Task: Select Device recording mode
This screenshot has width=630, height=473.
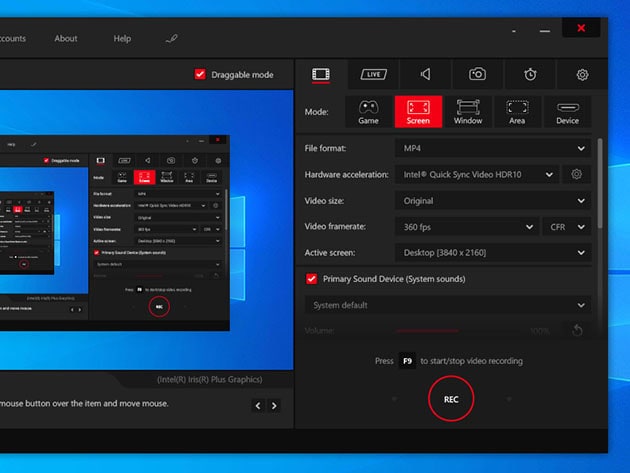Action: [x=567, y=112]
